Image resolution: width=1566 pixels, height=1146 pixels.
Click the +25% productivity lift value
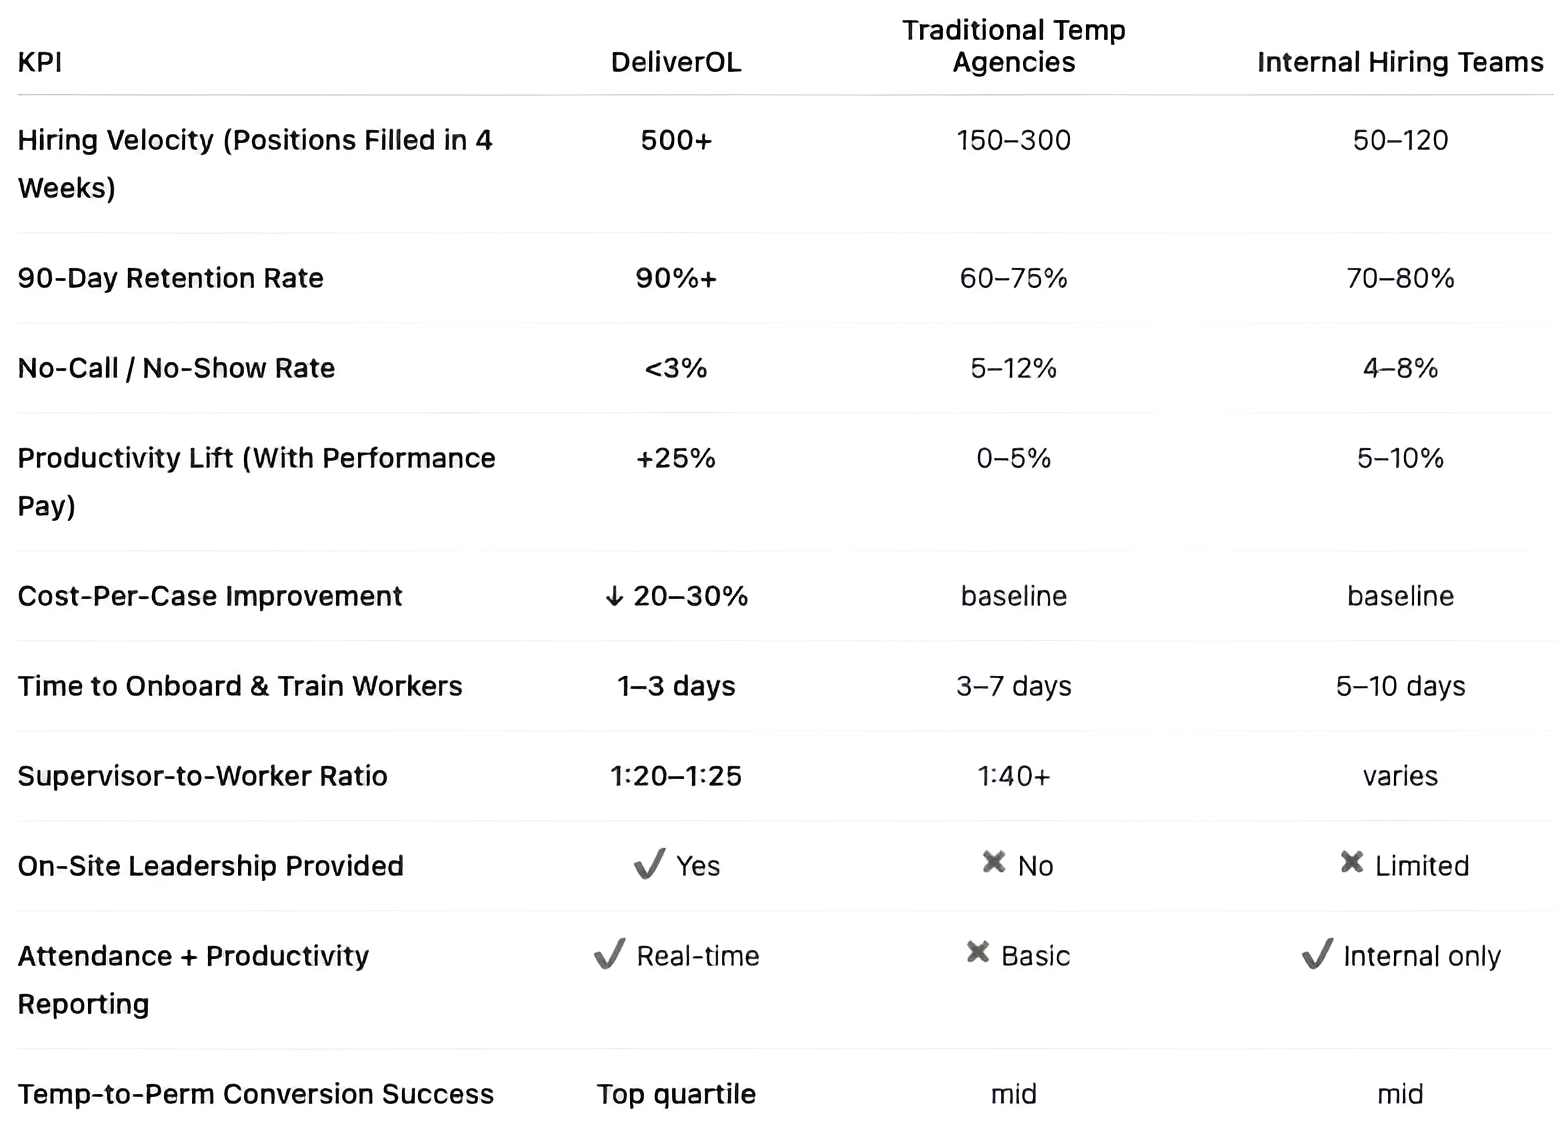pyautogui.click(x=676, y=458)
